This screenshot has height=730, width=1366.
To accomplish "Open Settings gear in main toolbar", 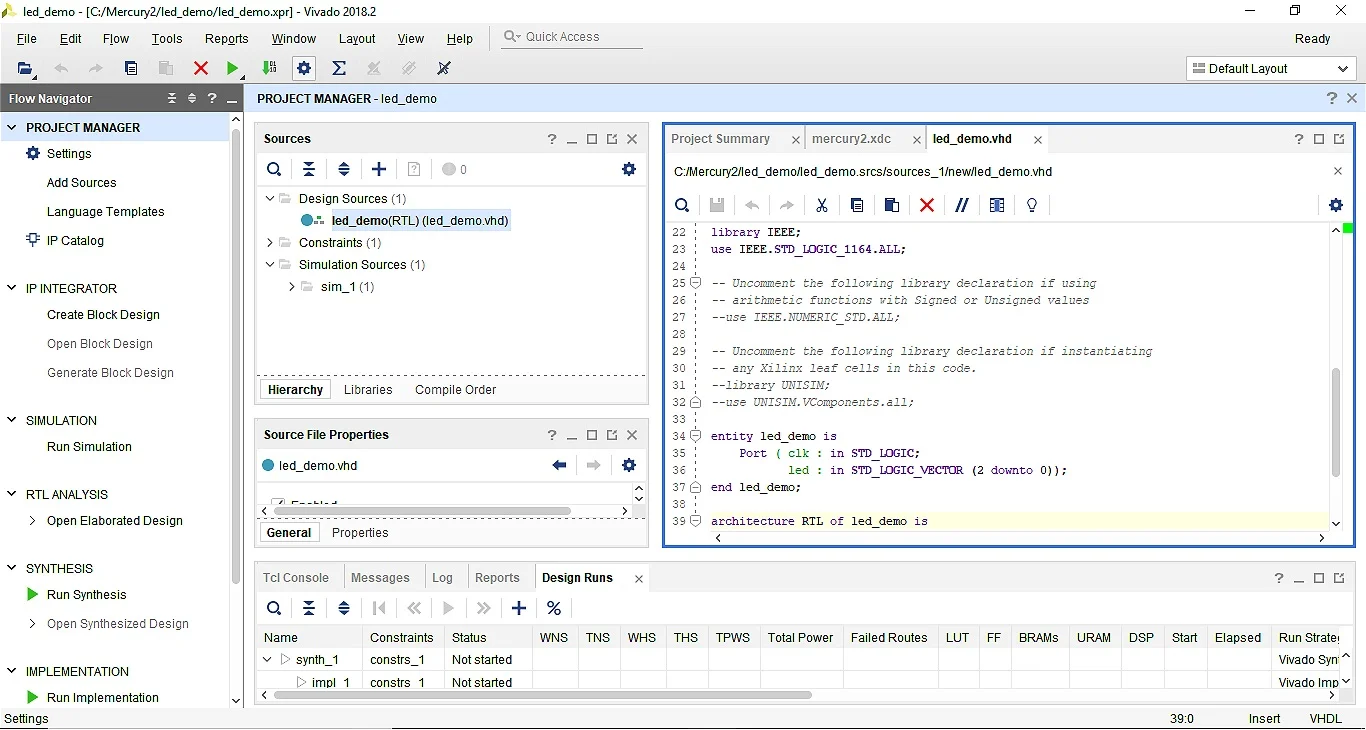I will pos(304,68).
